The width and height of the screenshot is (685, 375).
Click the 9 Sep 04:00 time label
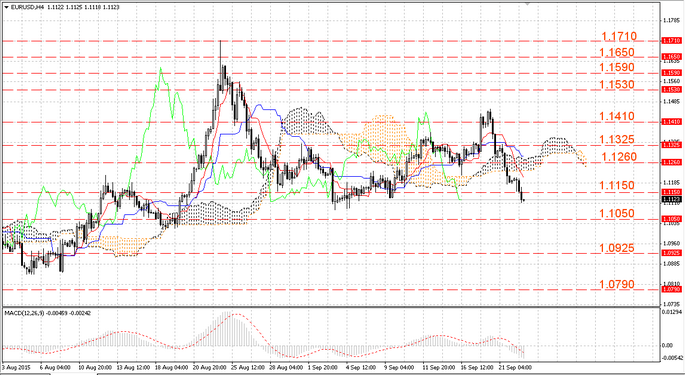coord(399,368)
